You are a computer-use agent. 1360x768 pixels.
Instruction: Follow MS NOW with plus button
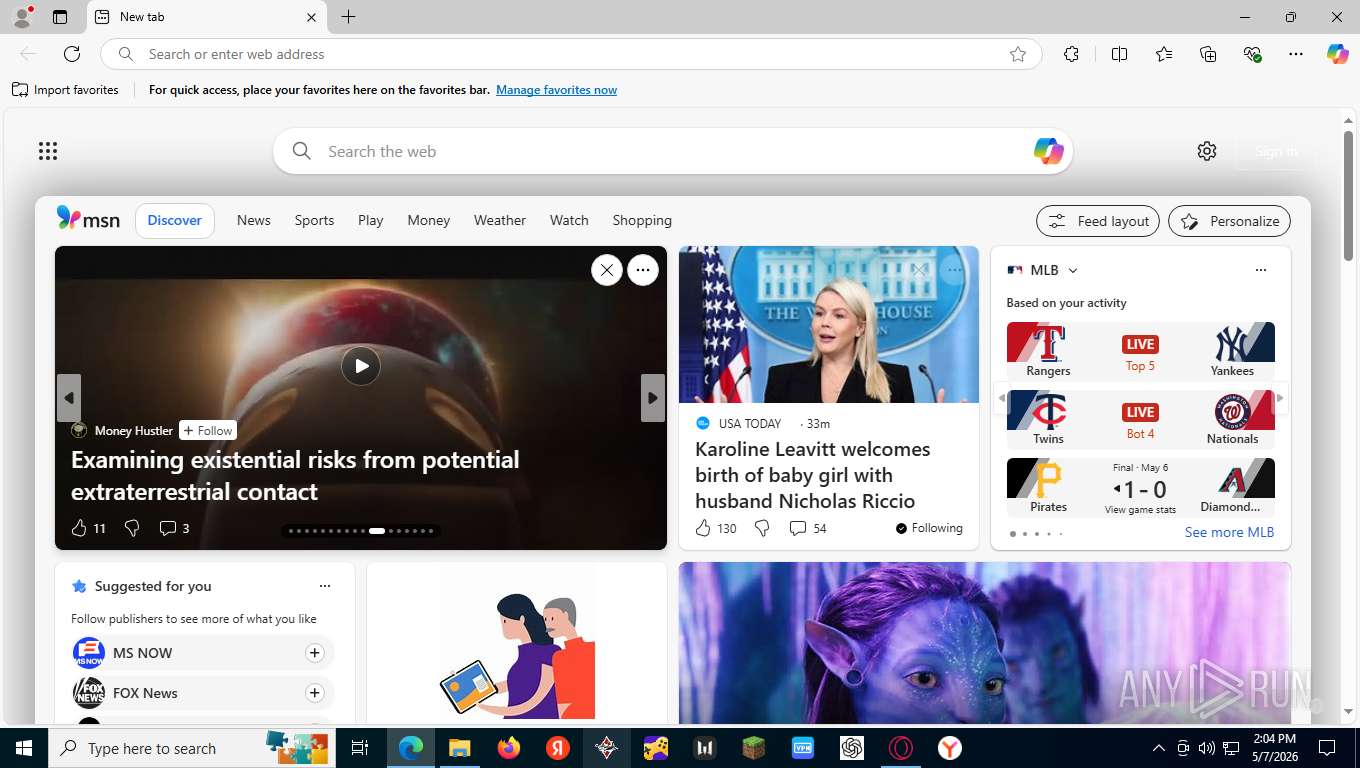[x=314, y=653]
